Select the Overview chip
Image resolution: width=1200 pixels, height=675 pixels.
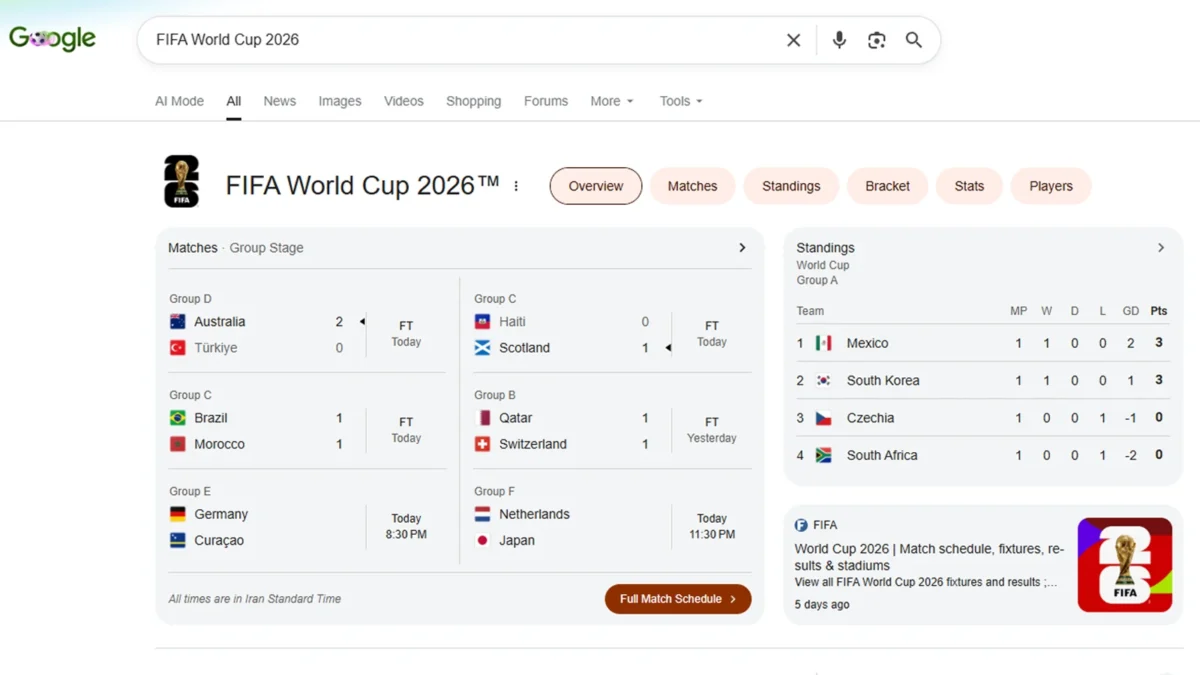pos(596,186)
